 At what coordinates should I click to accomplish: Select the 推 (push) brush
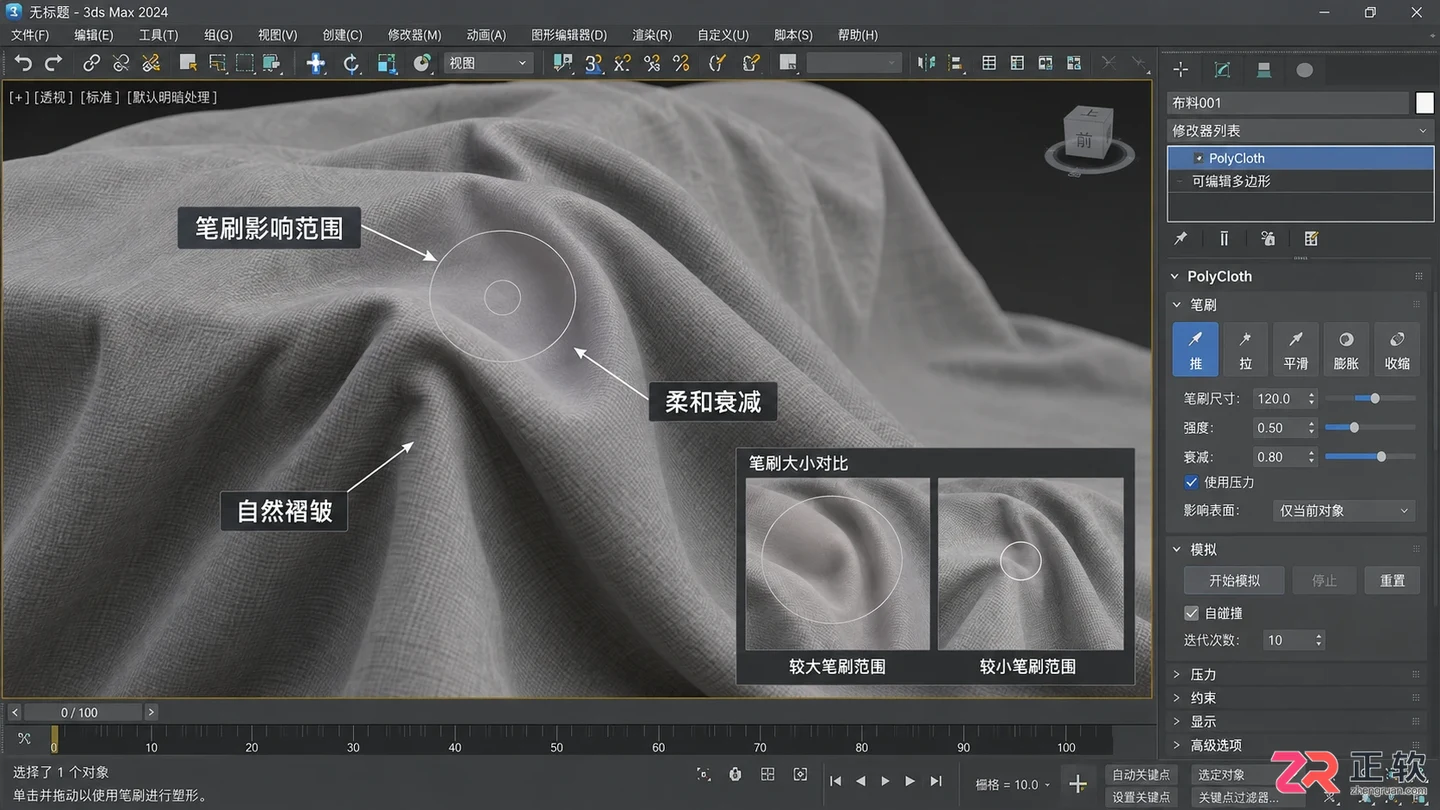1195,349
